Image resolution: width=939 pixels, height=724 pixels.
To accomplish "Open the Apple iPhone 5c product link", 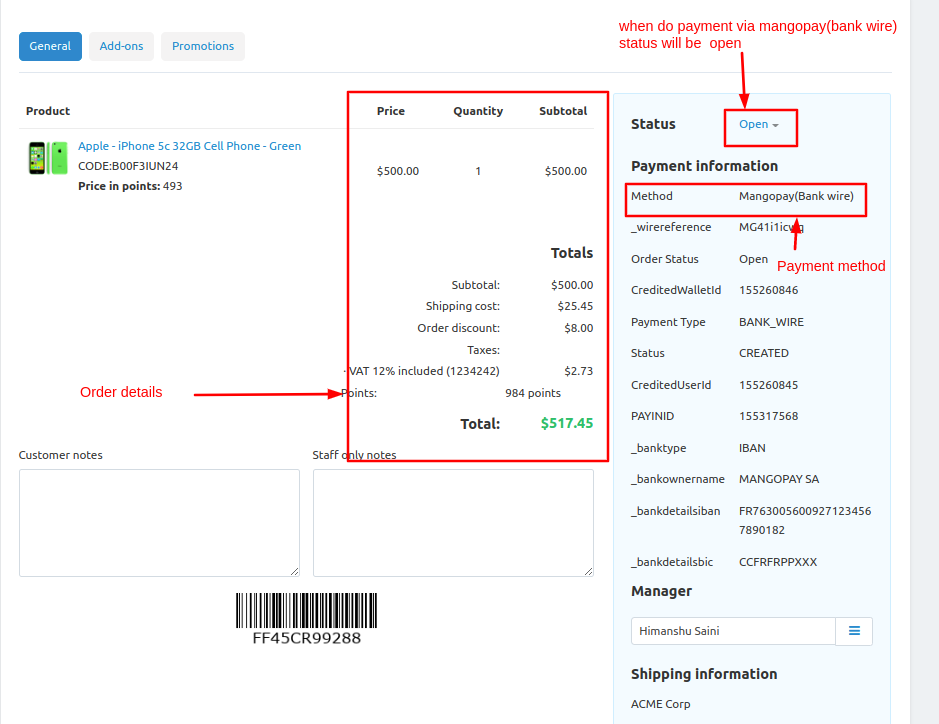I will (189, 146).
